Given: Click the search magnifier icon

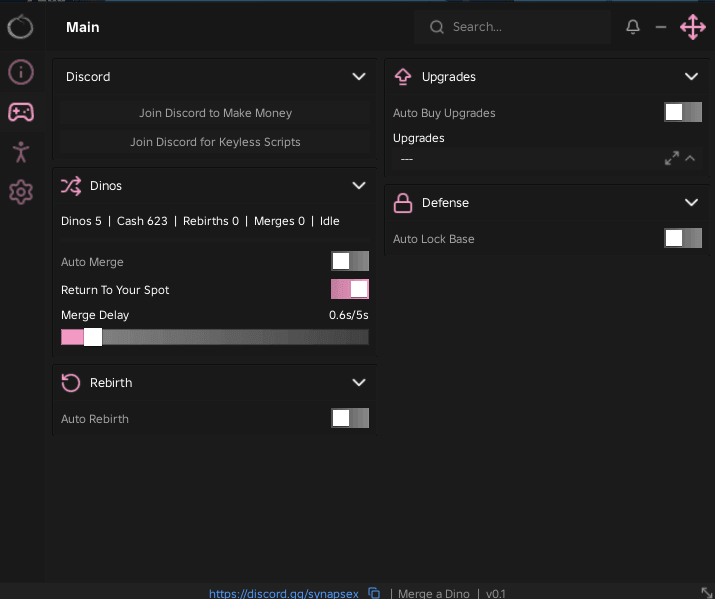Looking at the screenshot, I should pyautogui.click(x=436, y=27).
